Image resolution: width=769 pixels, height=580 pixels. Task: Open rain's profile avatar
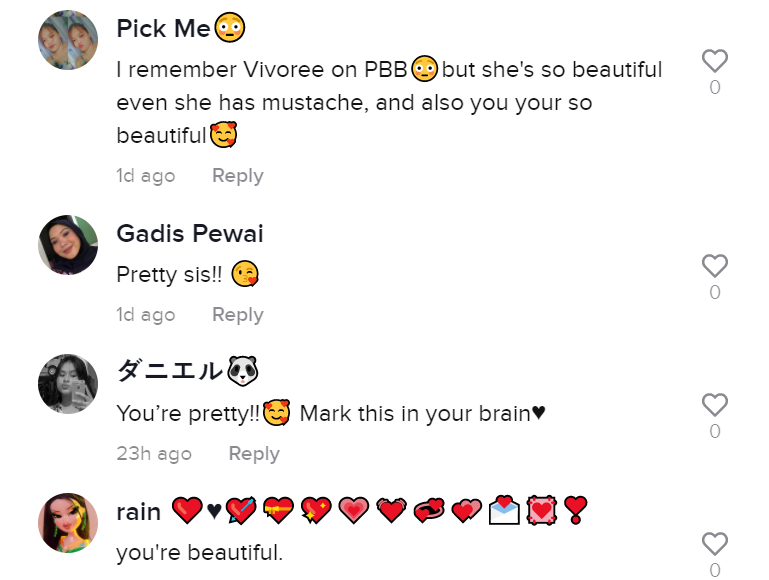pos(68,523)
